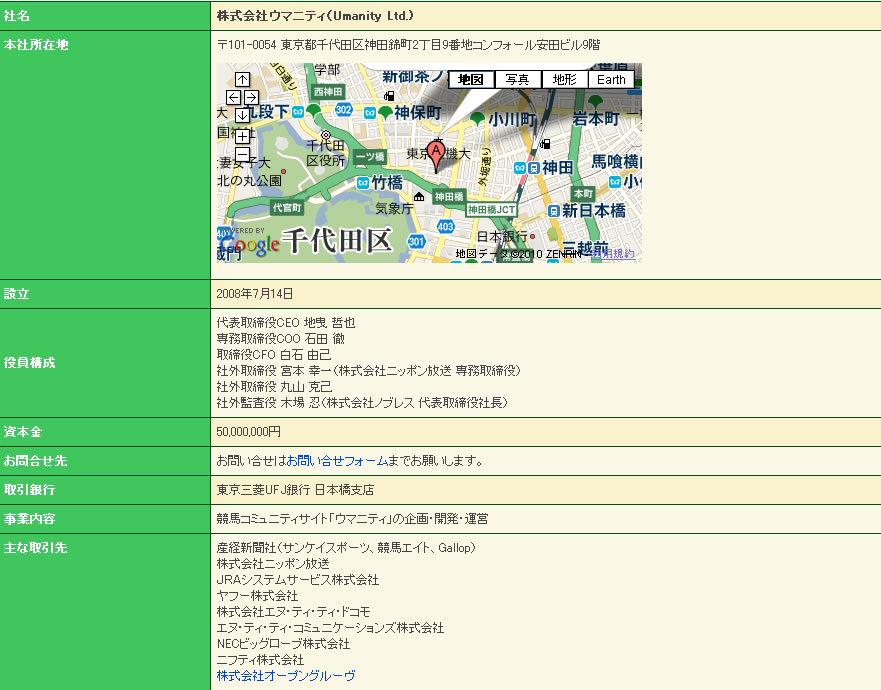Zoom out on map with minus button
881x690 pixels.
coord(242,154)
